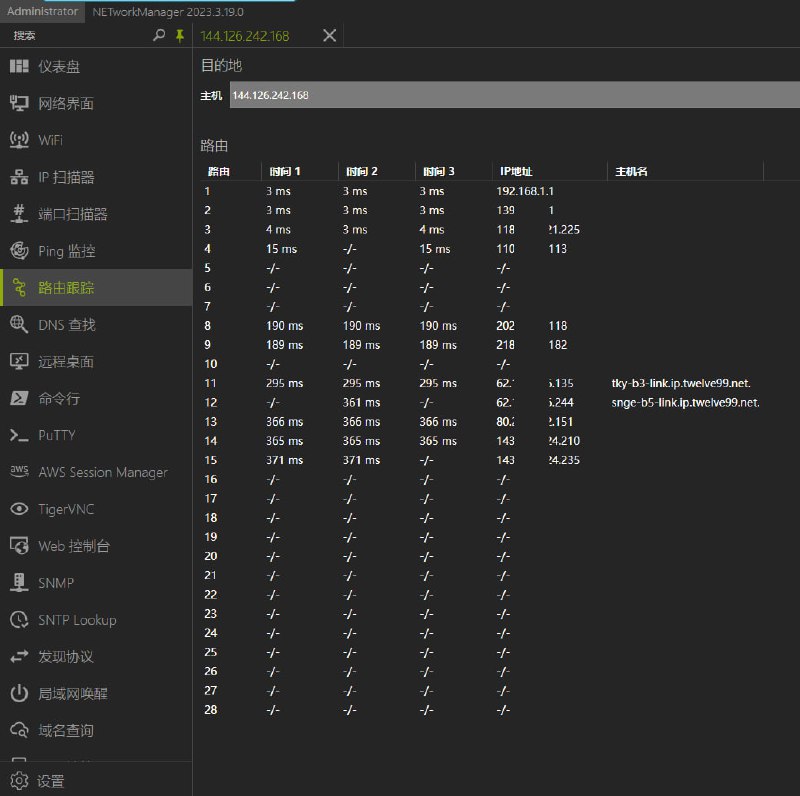Screen dimensions: 800x796
Task: Toggle the green pin icon beside search
Action: pyautogui.click(x=180, y=35)
